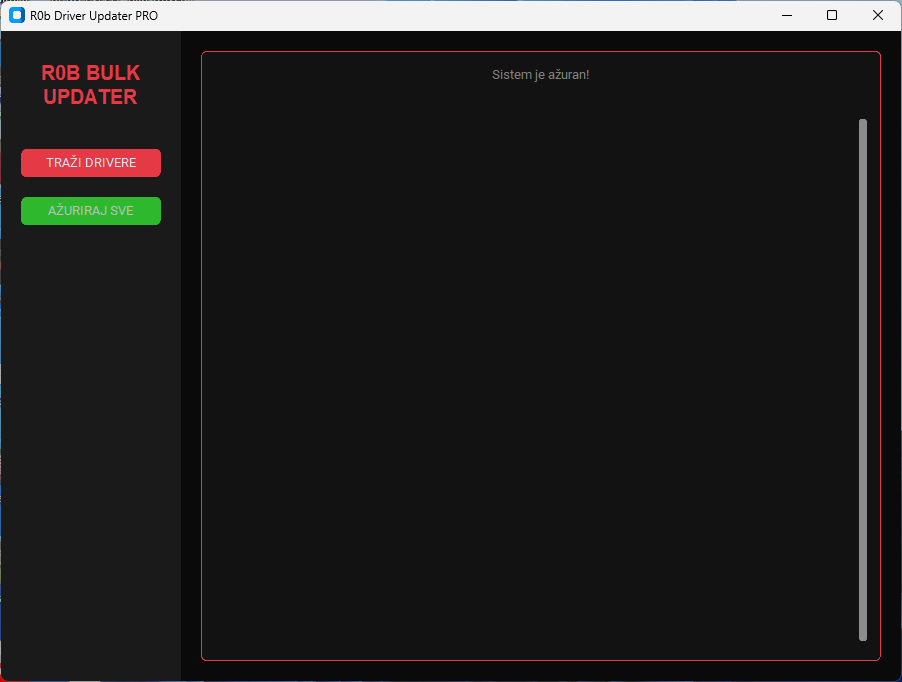The image size is (902, 682).
Task: Close the R0b Driver Updater PRO window
Action: point(878,16)
